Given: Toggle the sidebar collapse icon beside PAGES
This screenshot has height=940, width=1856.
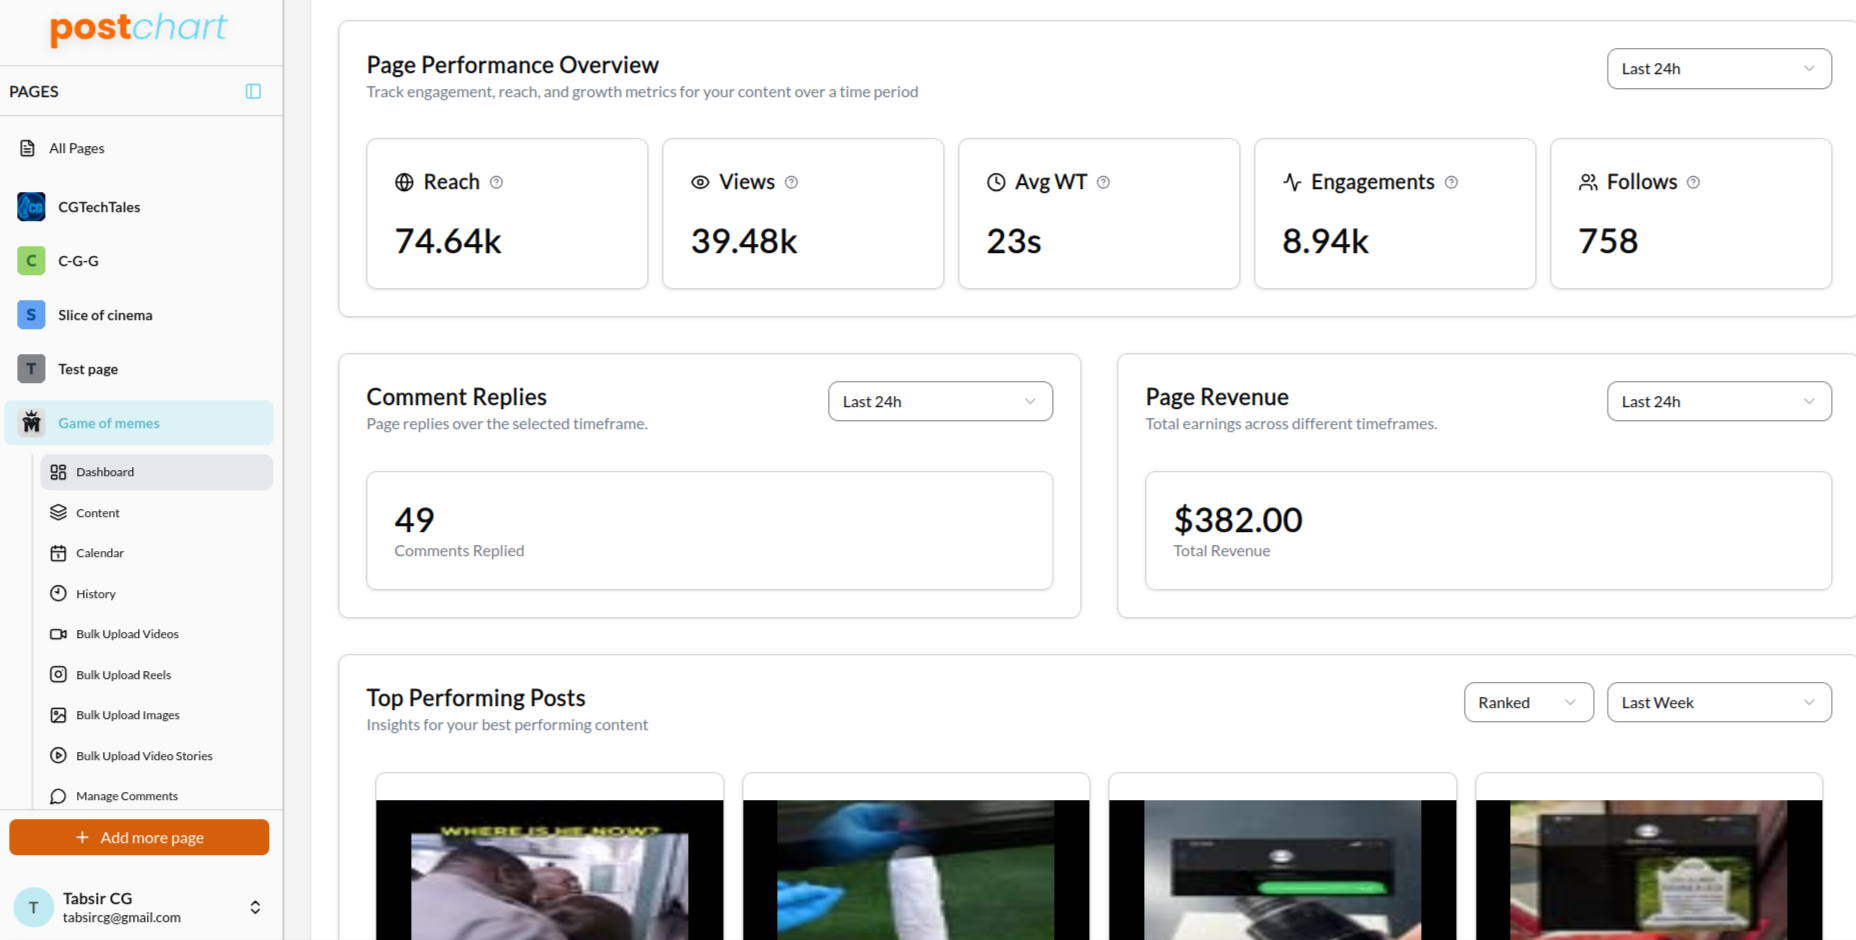Looking at the screenshot, I should (253, 91).
